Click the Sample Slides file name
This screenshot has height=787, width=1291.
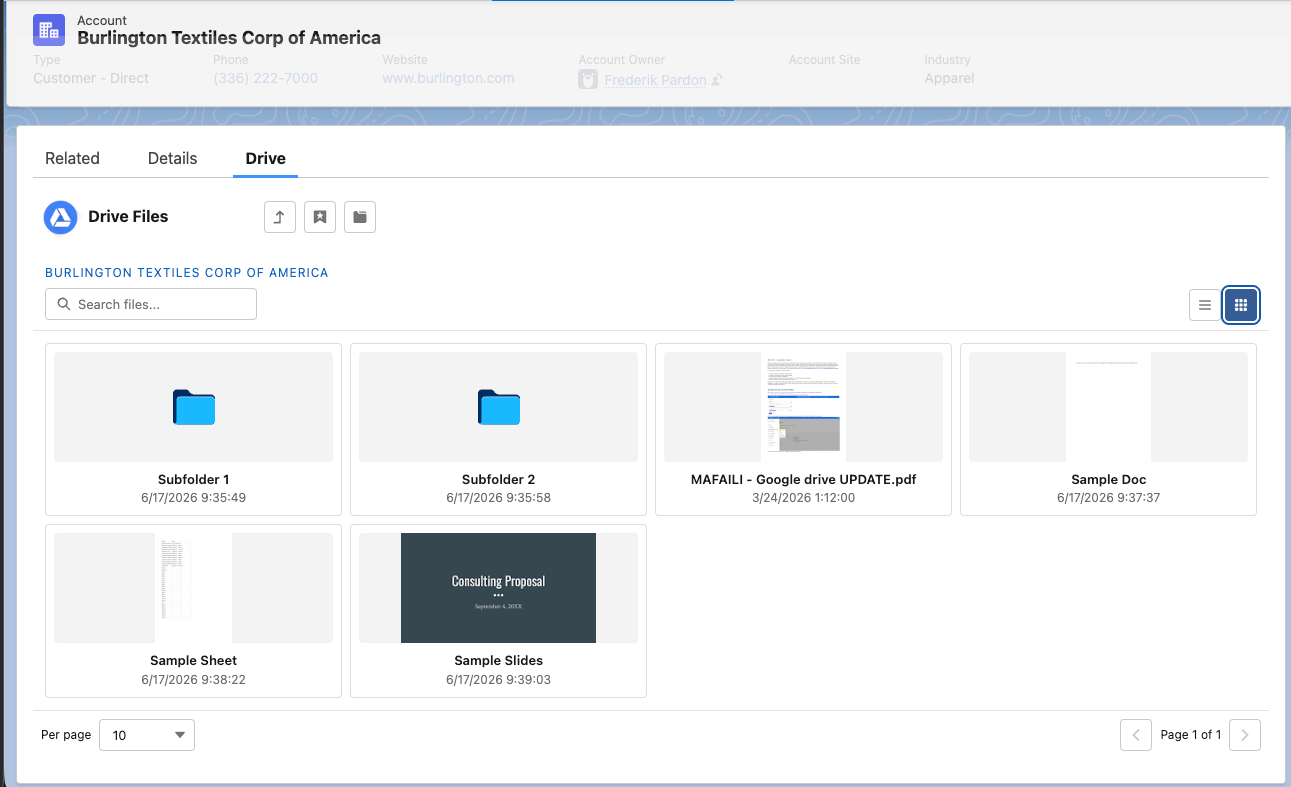click(499, 660)
